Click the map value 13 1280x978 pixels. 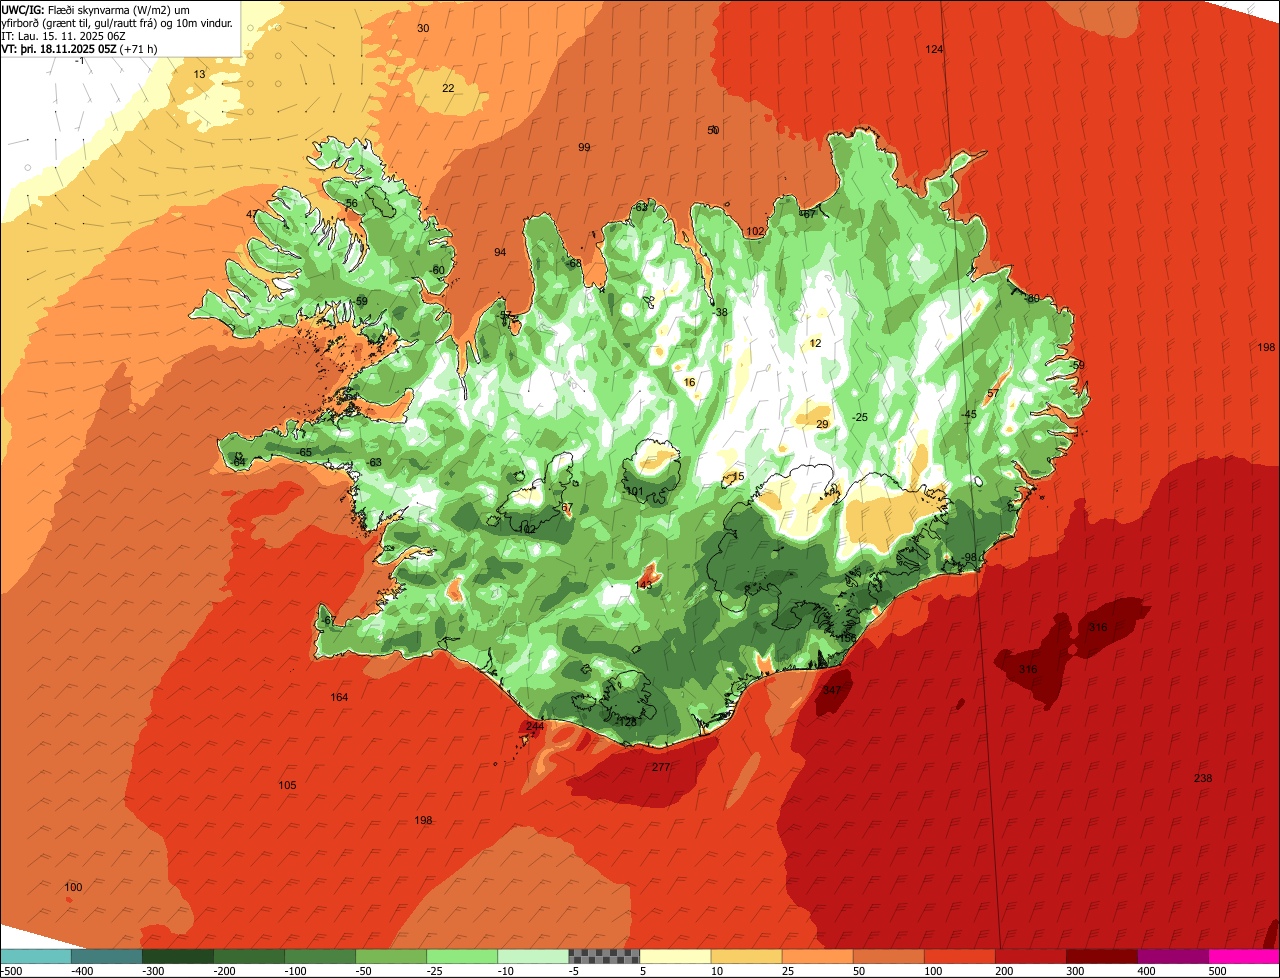199,74
